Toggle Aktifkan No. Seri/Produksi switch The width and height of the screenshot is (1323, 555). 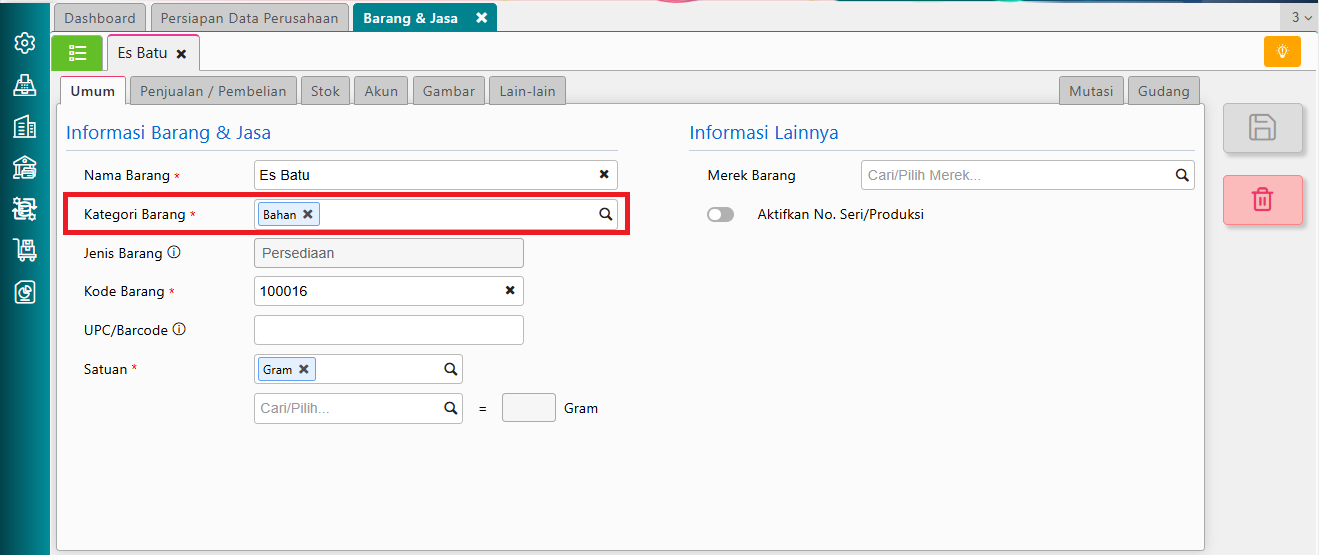(x=720, y=214)
